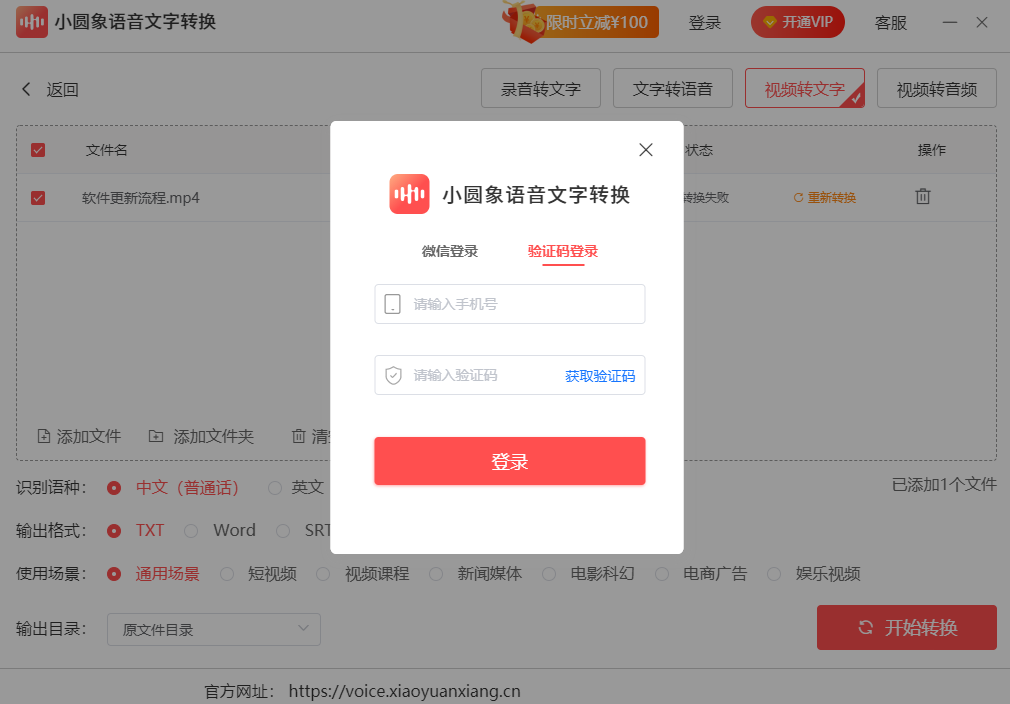
Task: Toggle the select-all checkbox beside 文件名
Action: [x=38, y=150]
